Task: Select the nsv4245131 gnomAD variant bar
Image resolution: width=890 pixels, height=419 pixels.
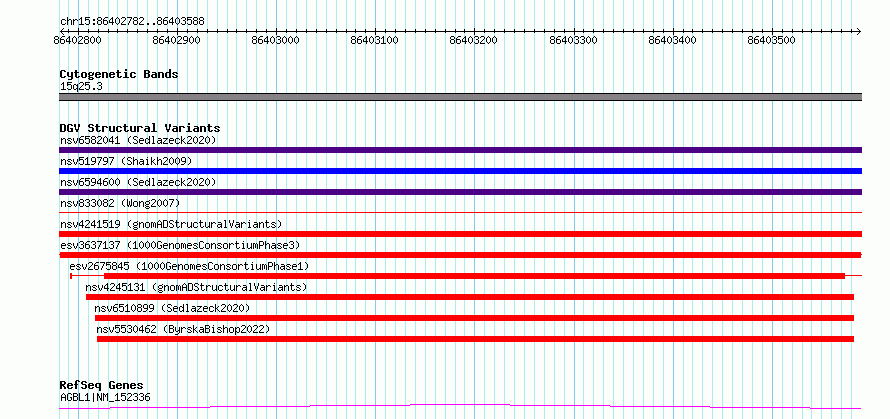Action: pyautogui.click(x=470, y=297)
